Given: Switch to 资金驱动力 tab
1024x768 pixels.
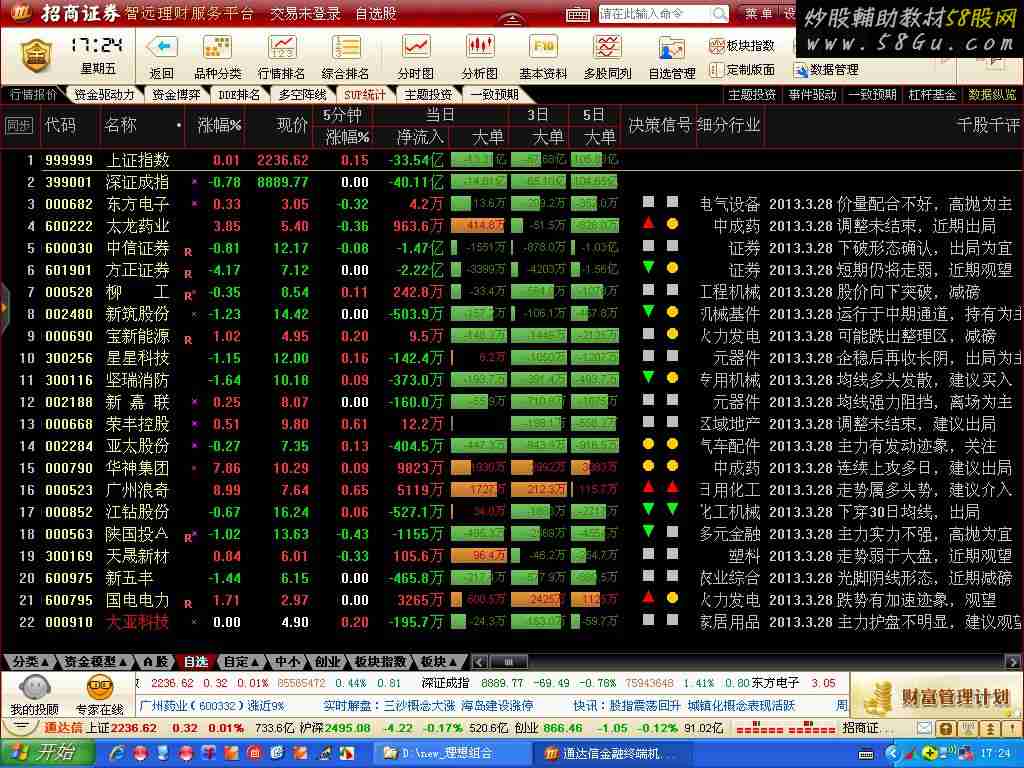Looking at the screenshot, I should [x=104, y=95].
